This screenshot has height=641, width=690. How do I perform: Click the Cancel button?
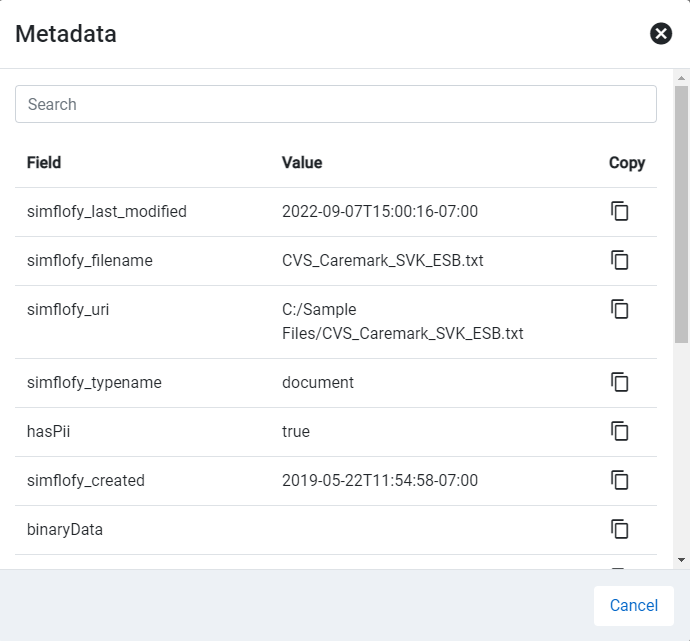[633, 605]
